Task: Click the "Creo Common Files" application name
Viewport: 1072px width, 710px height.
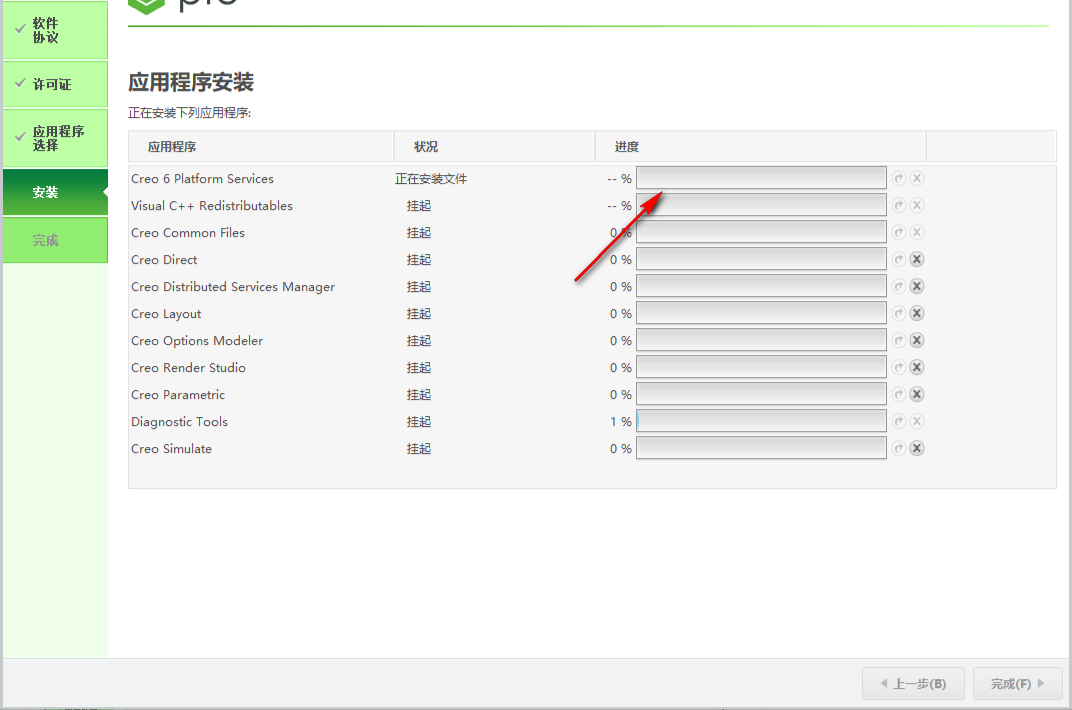Action: pyautogui.click(x=188, y=232)
